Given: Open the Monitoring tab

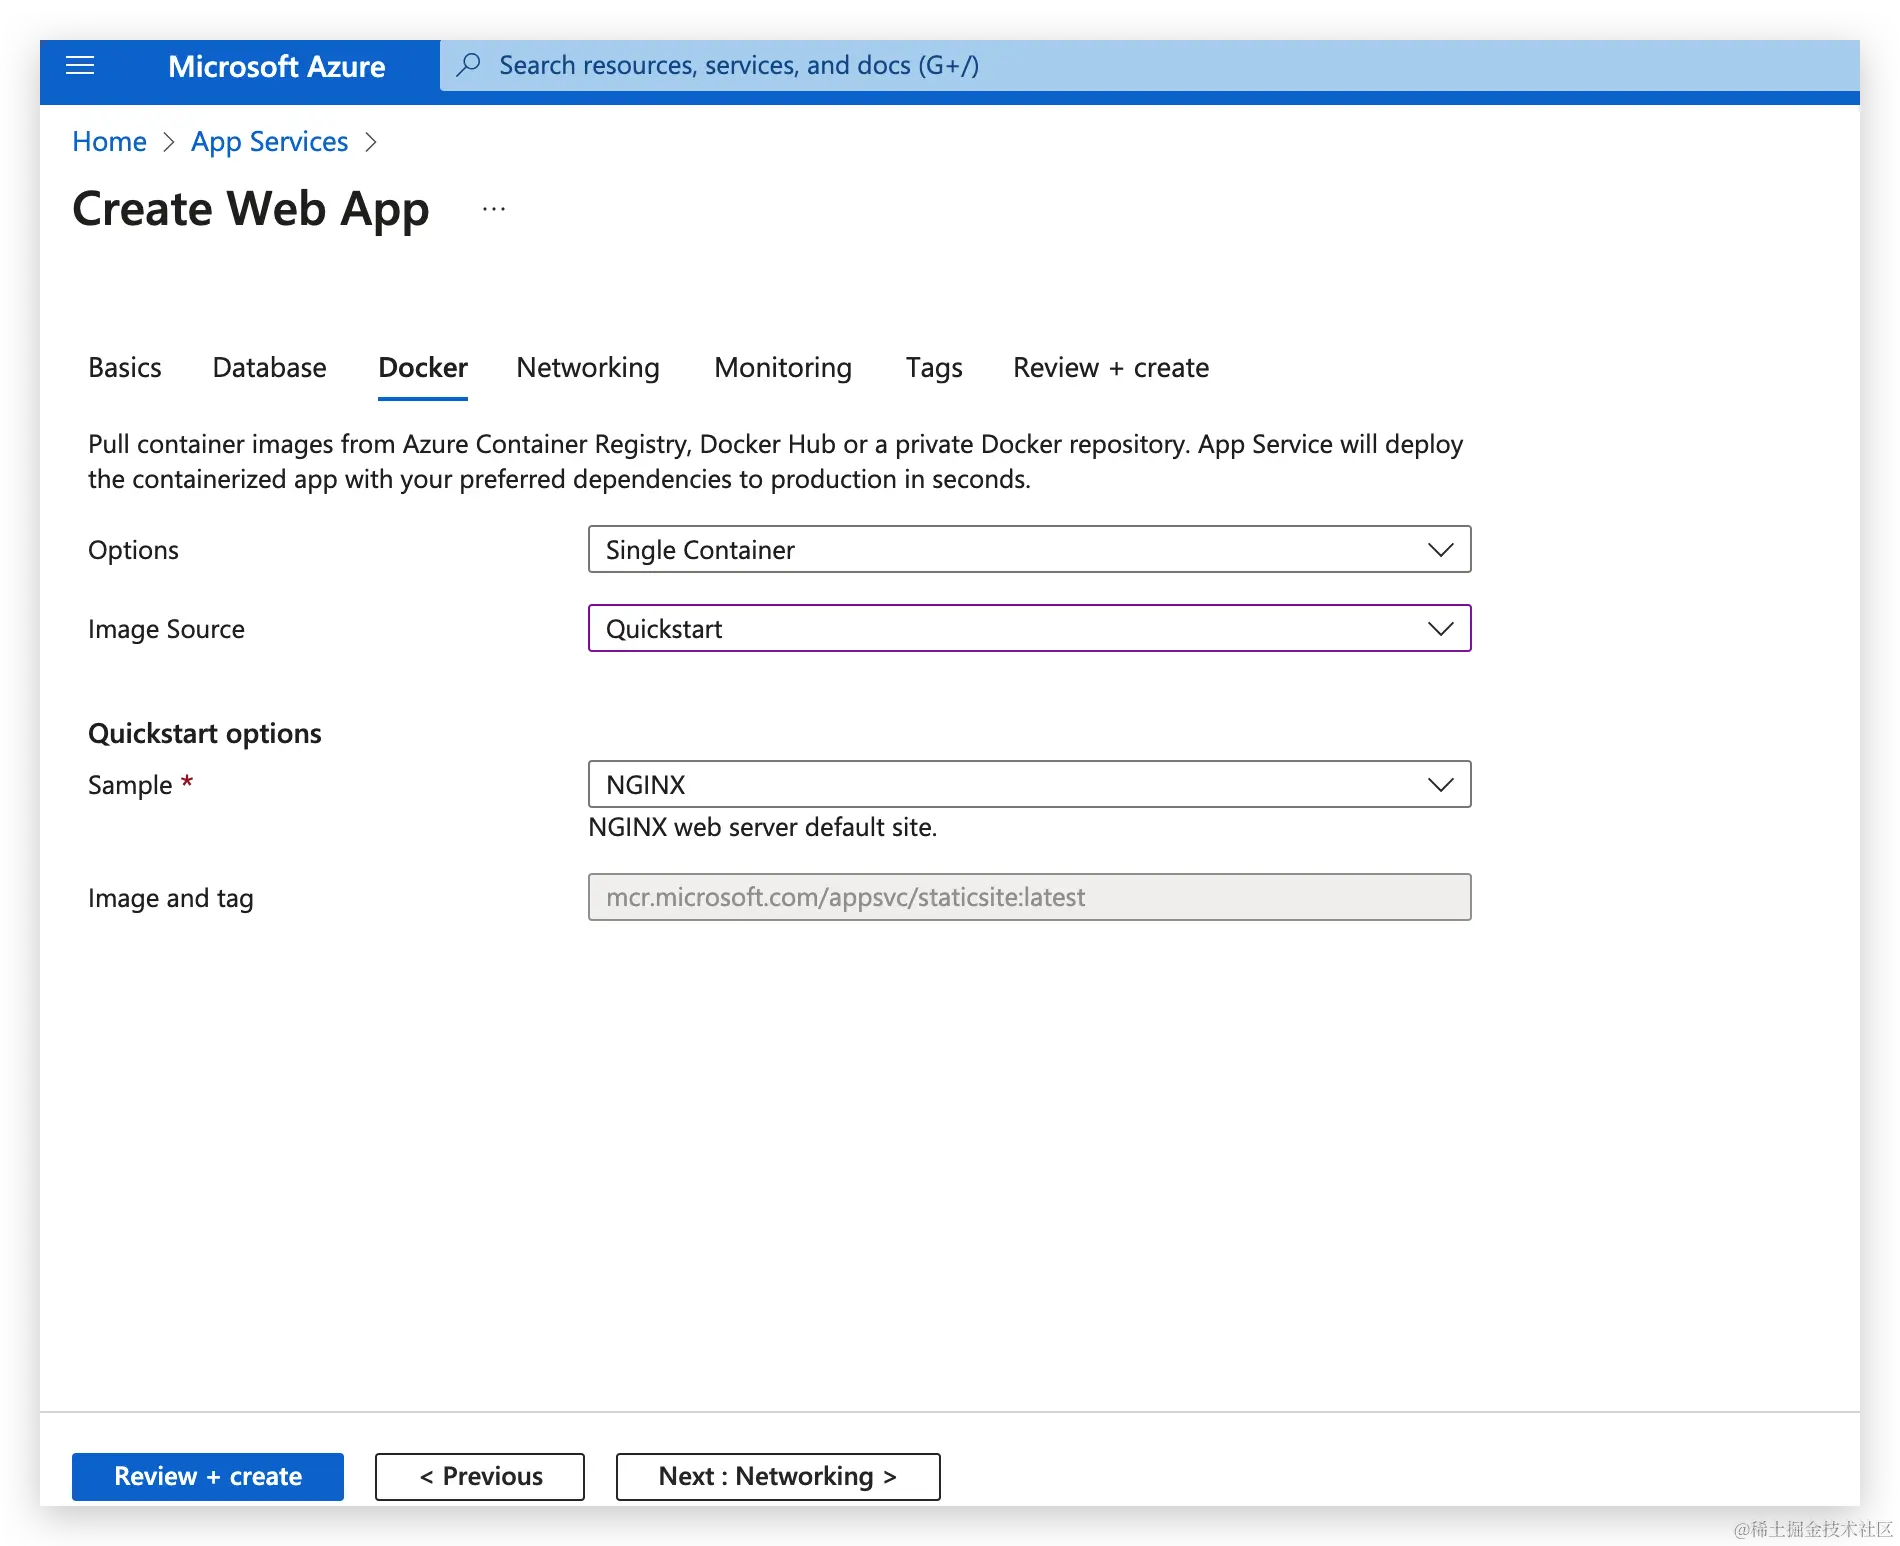Looking at the screenshot, I should point(783,367).
